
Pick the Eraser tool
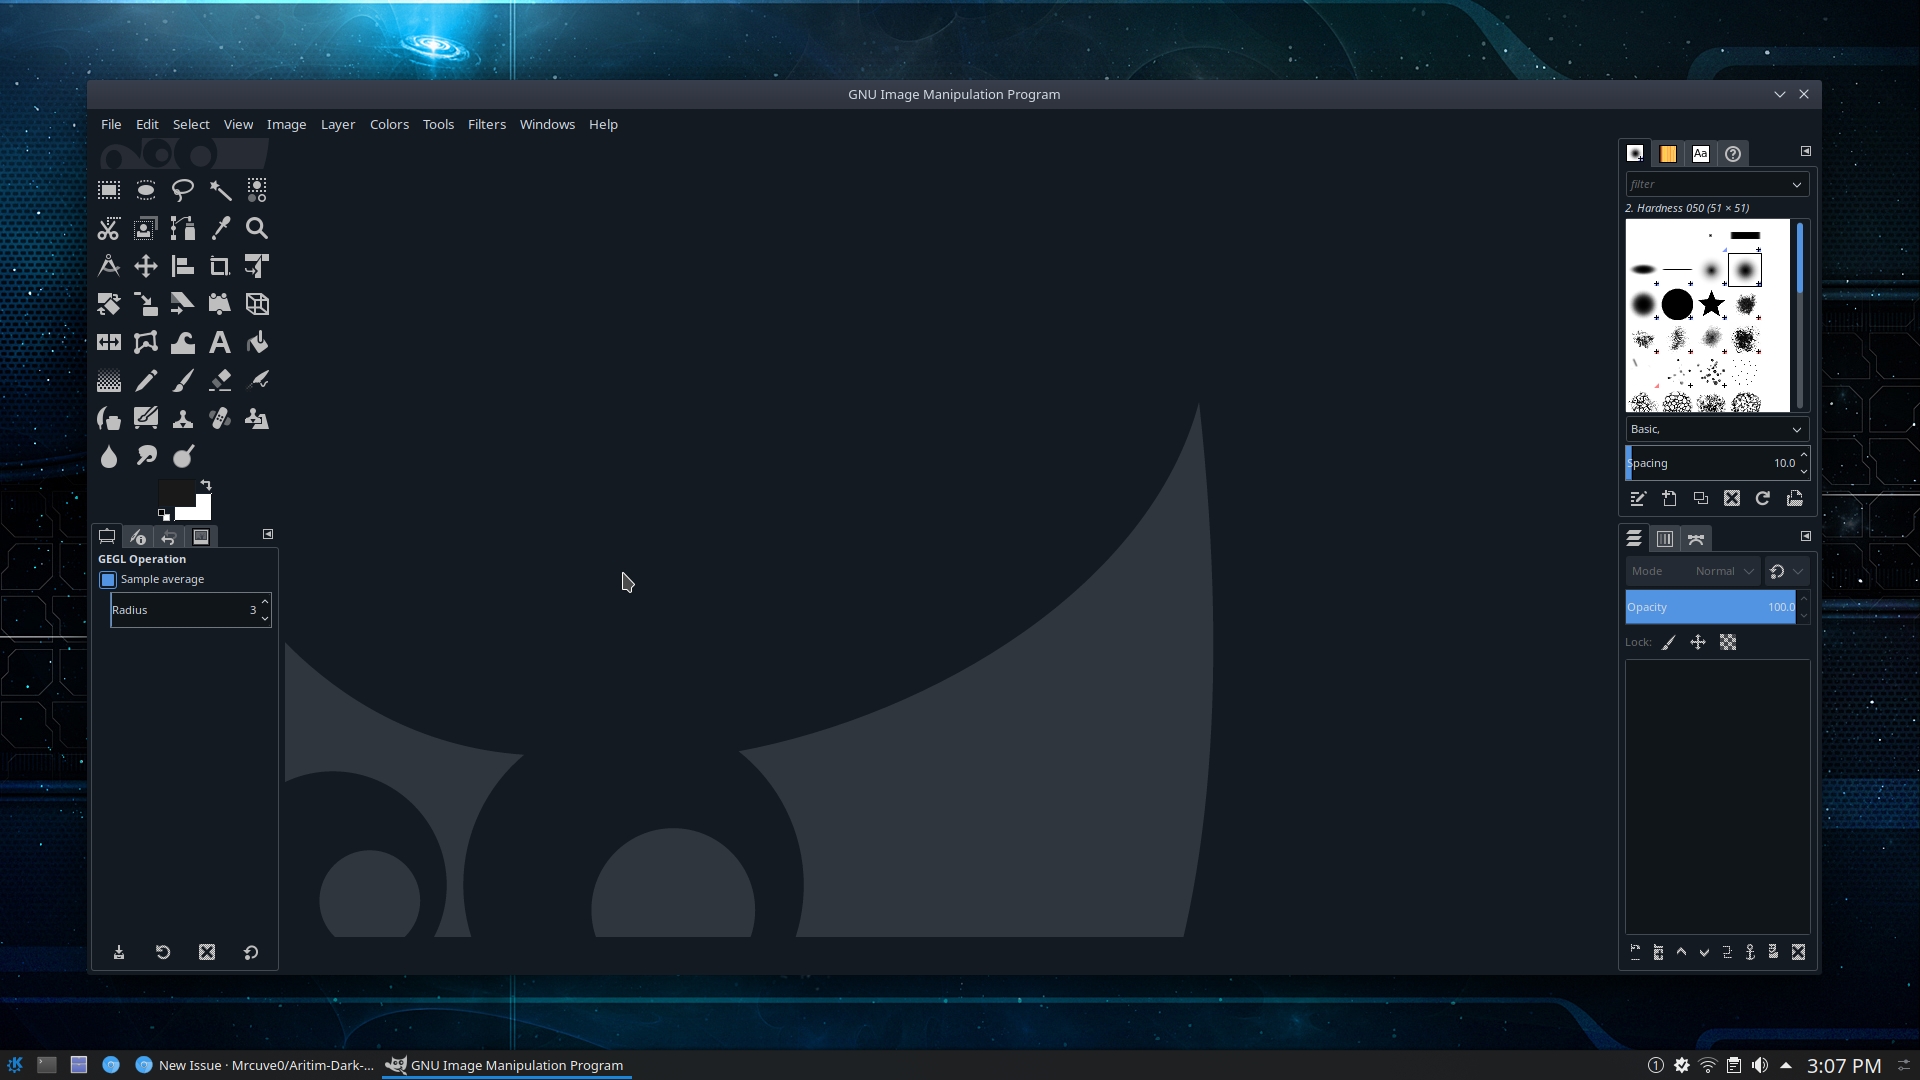[220, 380]
